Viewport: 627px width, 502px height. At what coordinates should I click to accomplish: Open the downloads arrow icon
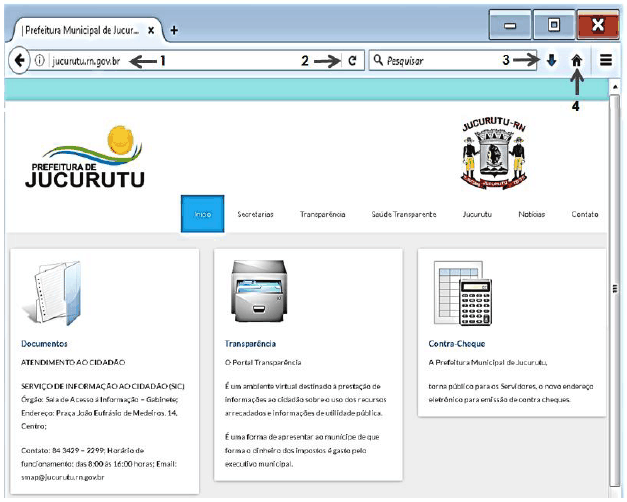(552, 60)
